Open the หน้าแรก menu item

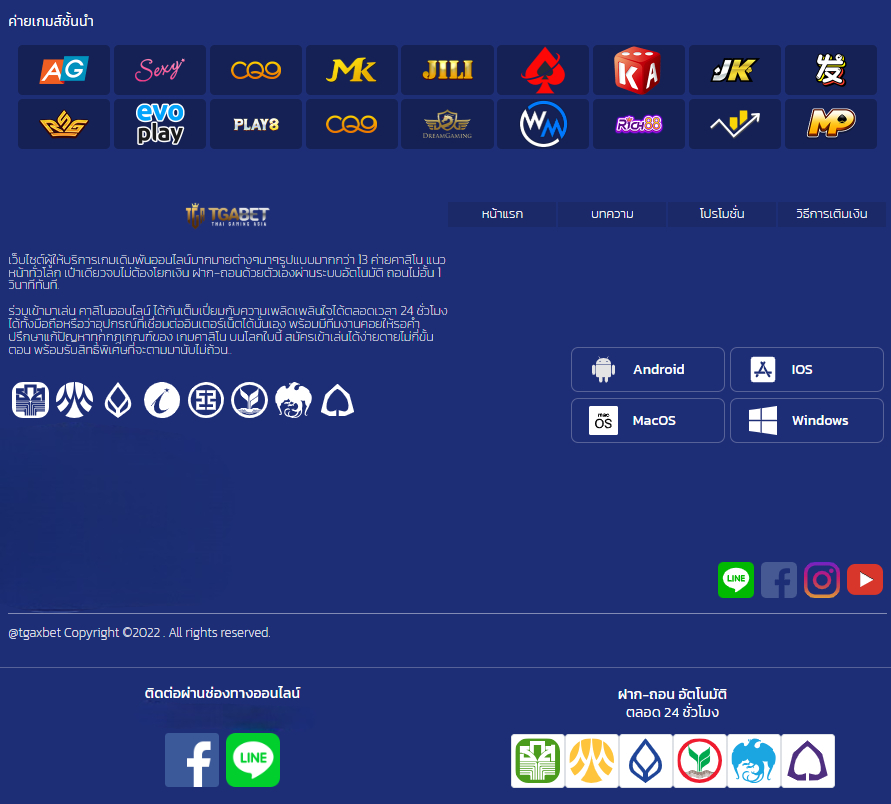(502, 214)
